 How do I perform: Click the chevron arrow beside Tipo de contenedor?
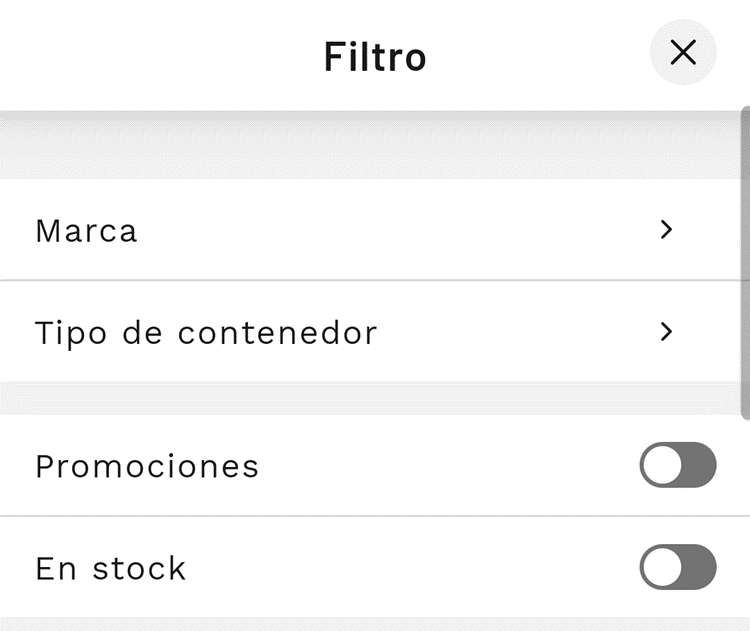[x=666, y=332]
